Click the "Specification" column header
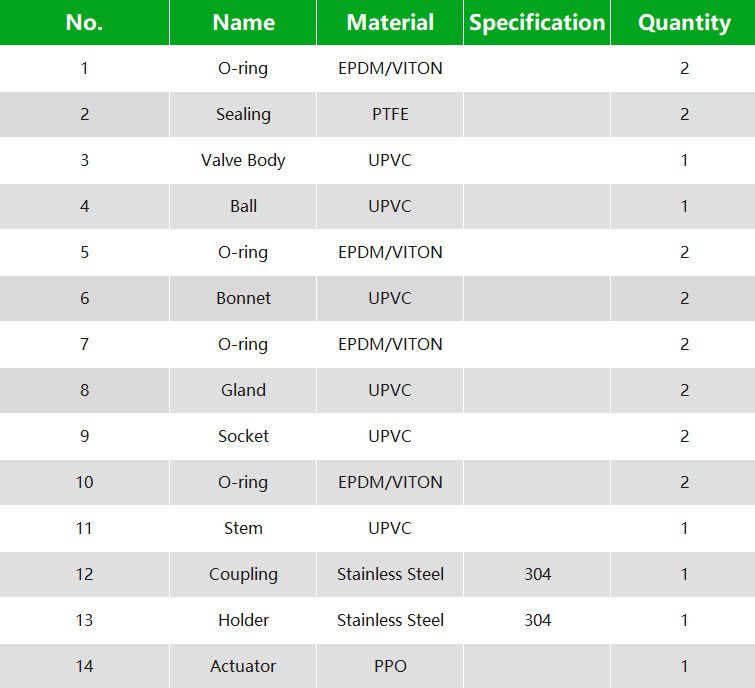 [537, 23]
